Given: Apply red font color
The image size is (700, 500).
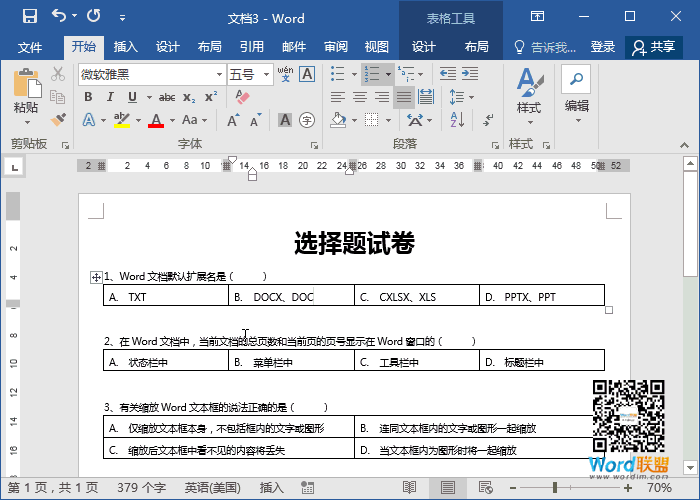Looking at the screenshot, I should [x=156, y=120].
